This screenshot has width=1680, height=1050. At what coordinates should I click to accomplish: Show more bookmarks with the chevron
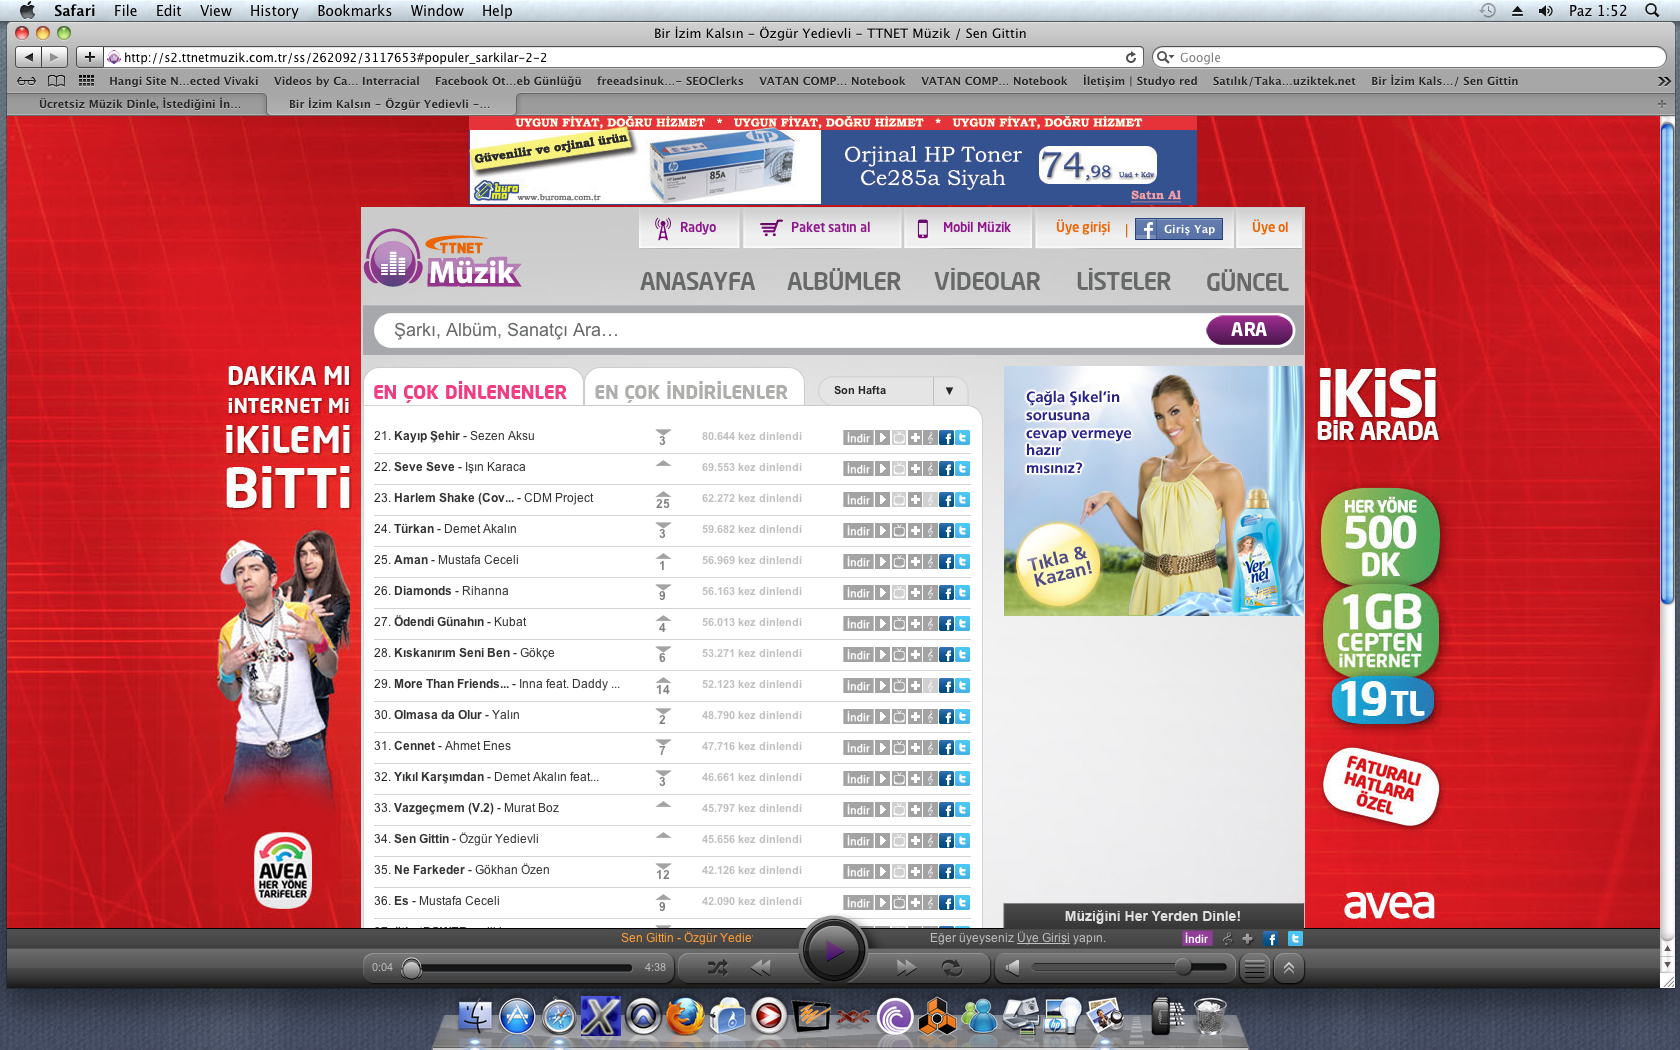click(x=1664, y=81)
